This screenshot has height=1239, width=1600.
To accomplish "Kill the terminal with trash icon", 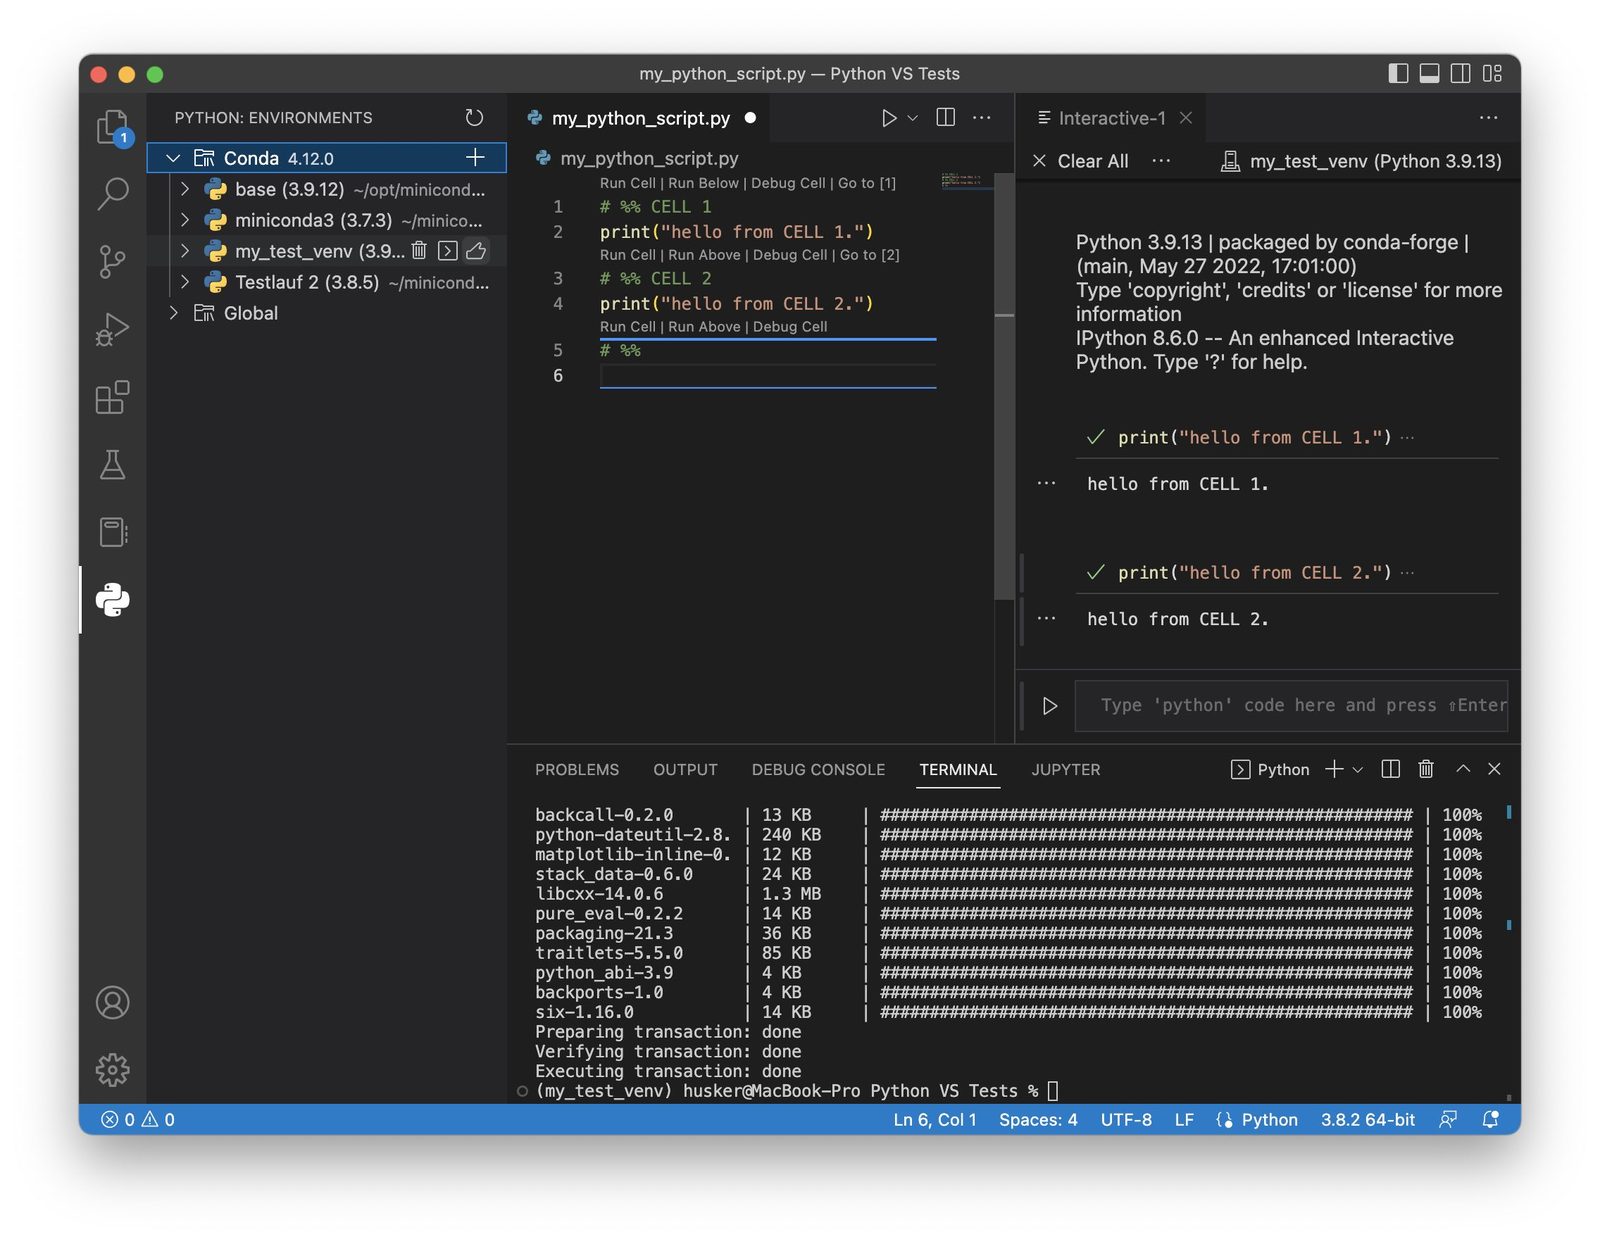I will pos(1426,769).
